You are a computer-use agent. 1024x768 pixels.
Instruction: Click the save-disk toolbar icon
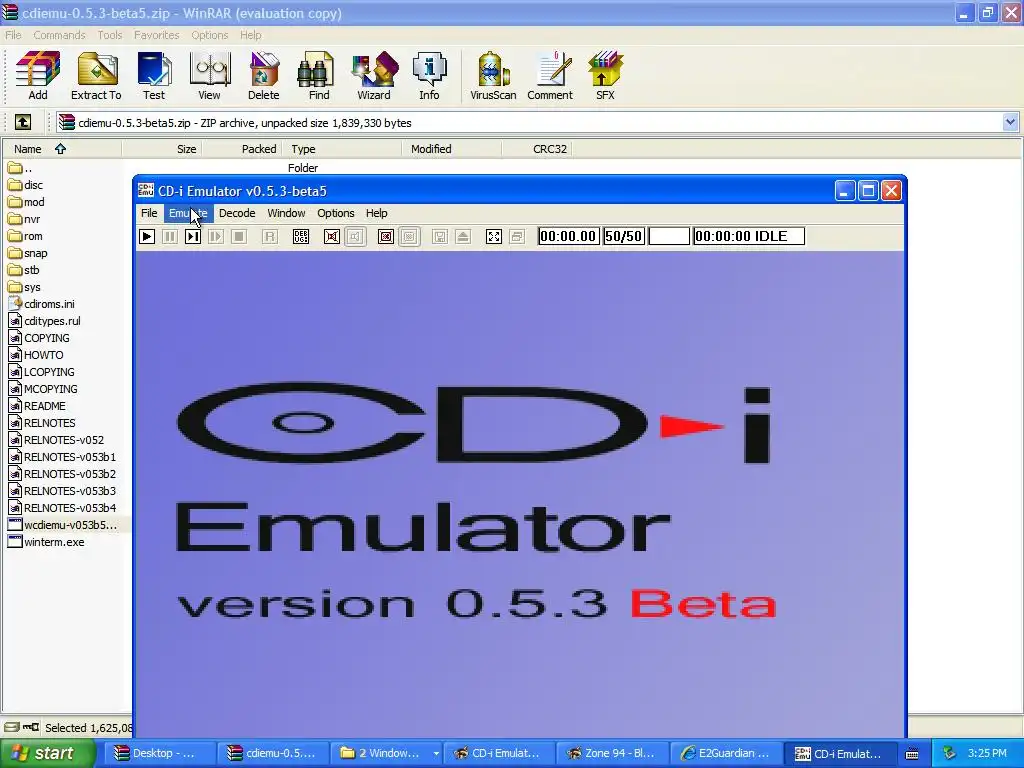440,236
